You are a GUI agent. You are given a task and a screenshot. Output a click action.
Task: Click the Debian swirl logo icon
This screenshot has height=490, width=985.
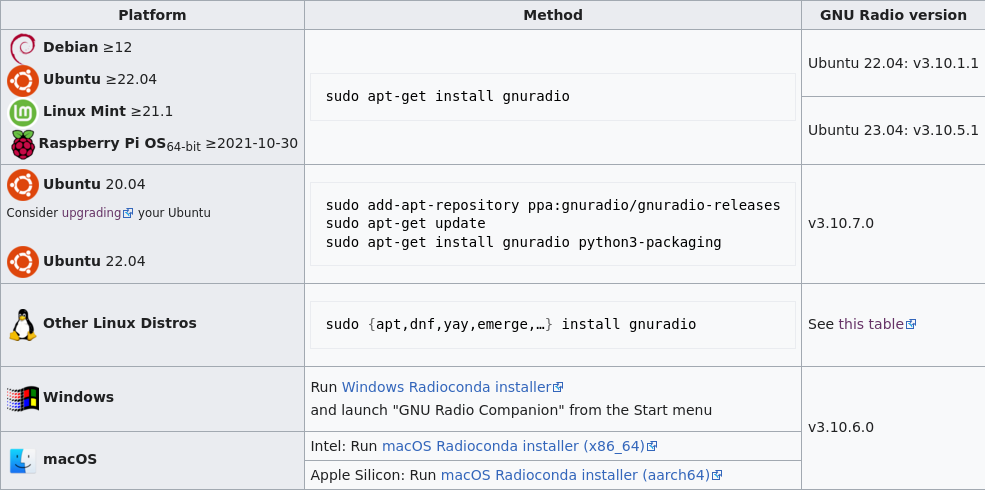(x=23, y=48)
